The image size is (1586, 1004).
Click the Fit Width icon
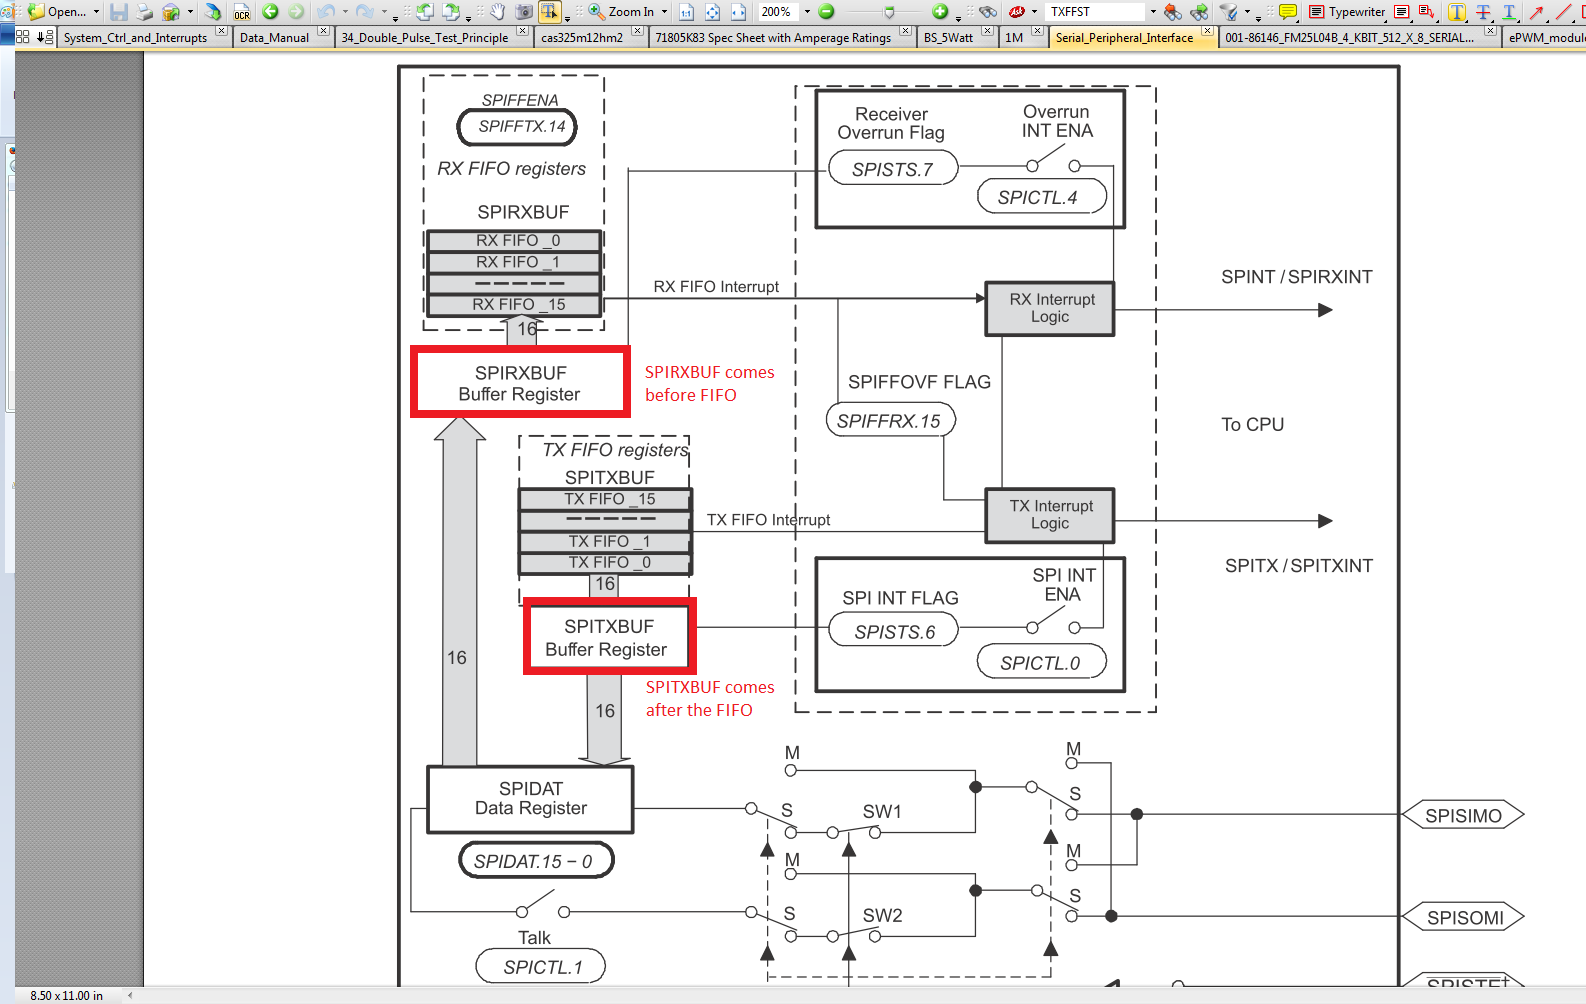[x=739, y=12]
